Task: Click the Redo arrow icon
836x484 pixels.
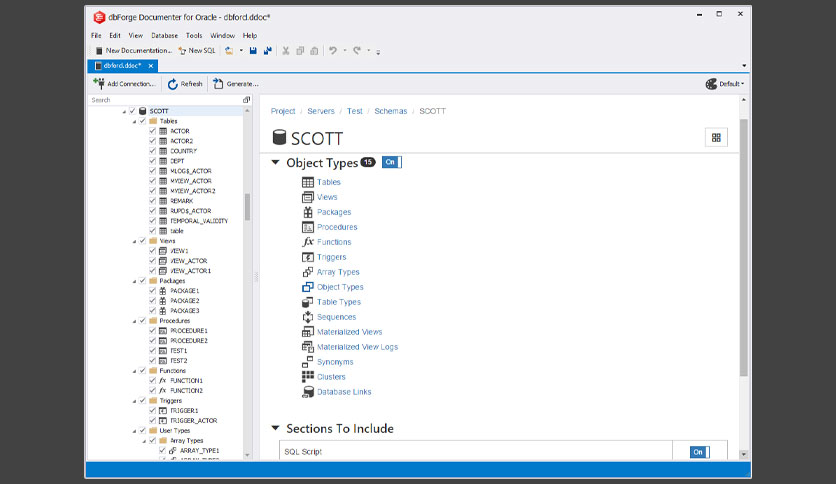Action: click(x=357, y=51)
